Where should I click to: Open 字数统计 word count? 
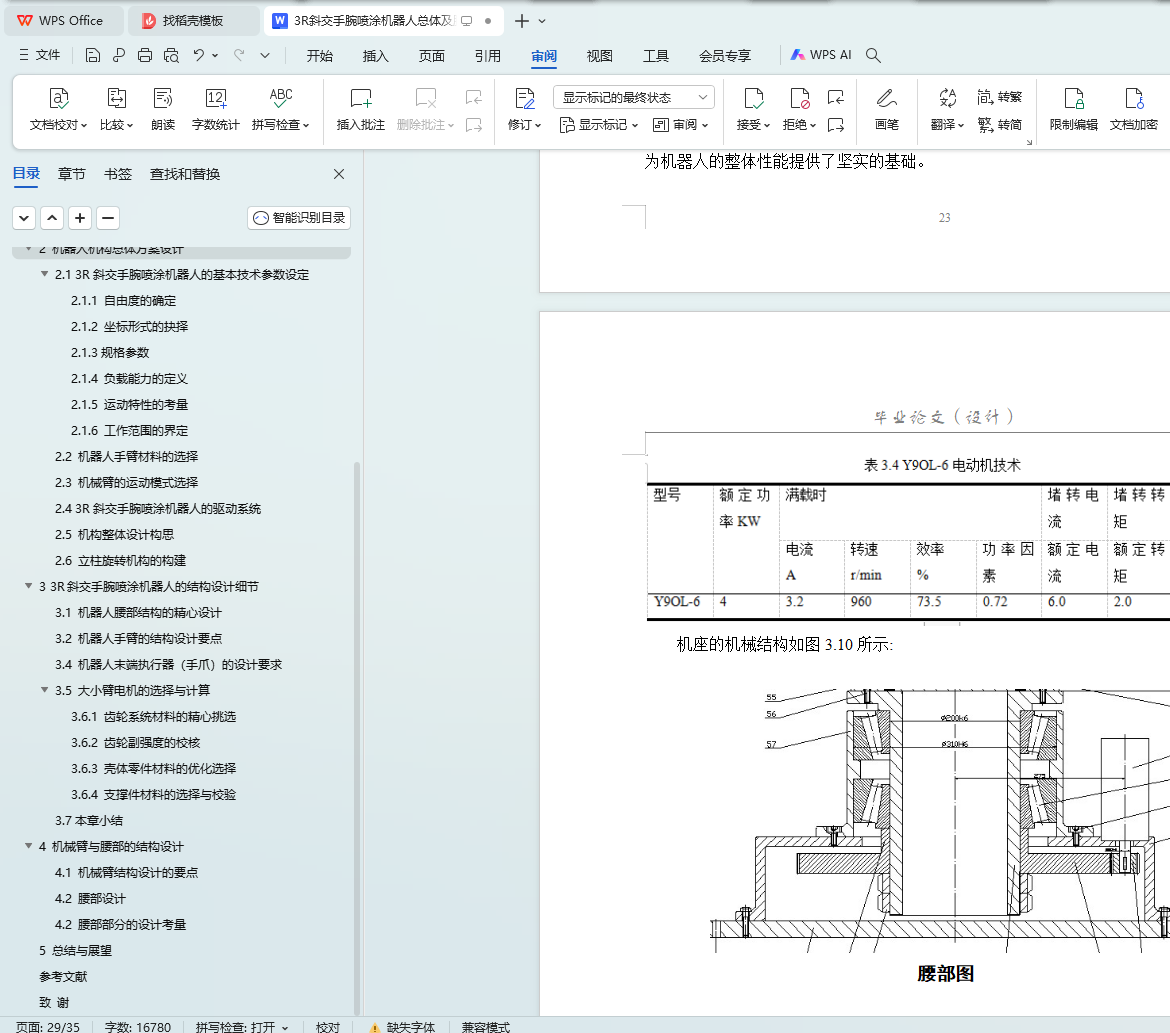pos(216,109)
